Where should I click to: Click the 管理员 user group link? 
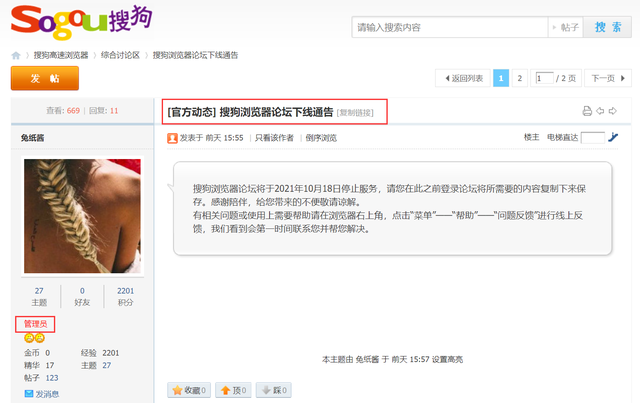(35, 324)
